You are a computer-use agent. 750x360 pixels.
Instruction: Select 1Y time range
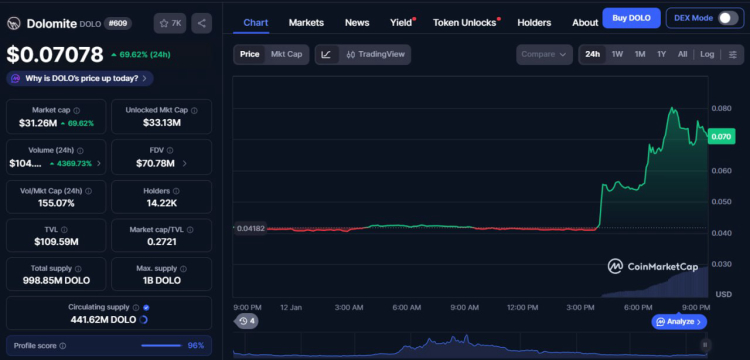[x=662, y=55]
